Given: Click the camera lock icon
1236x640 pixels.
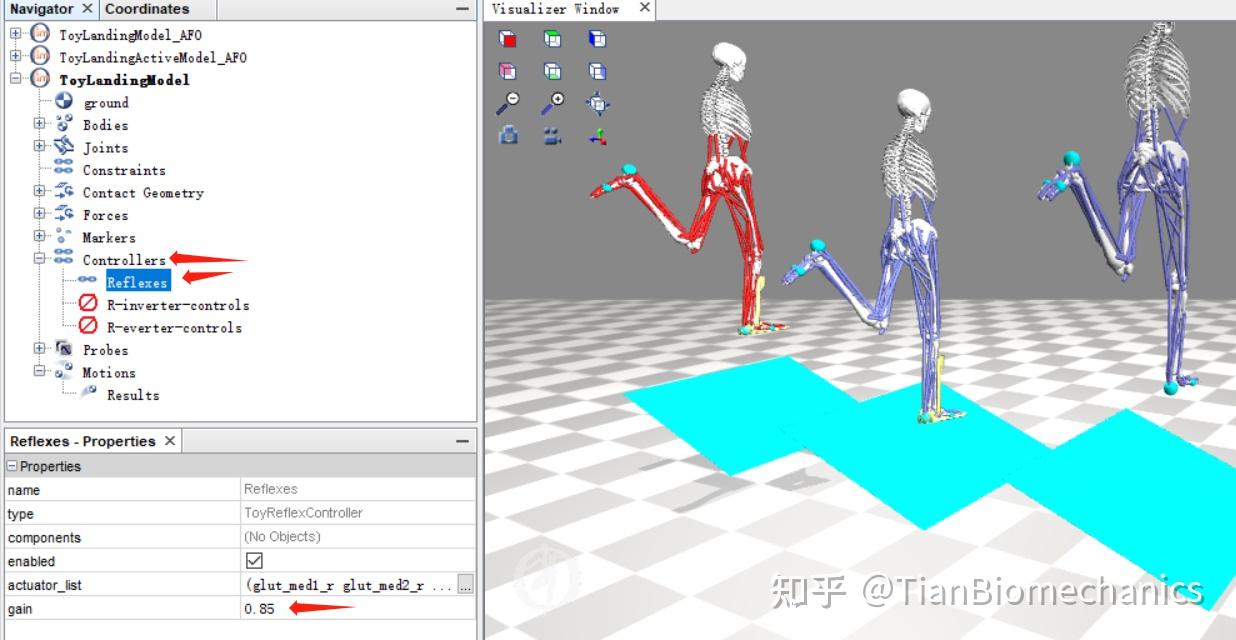Looking at the screenshot, I should pos(507,135).
